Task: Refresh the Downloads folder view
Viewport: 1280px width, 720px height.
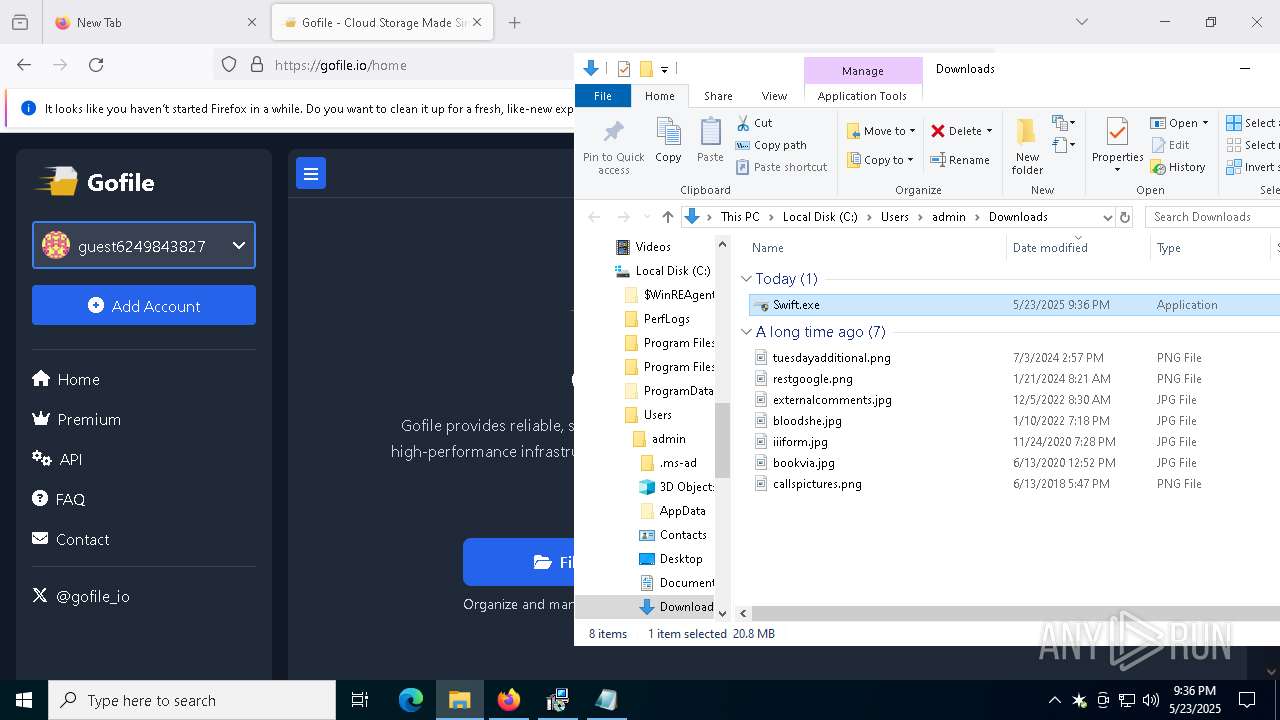Action: coord(1125,217)
